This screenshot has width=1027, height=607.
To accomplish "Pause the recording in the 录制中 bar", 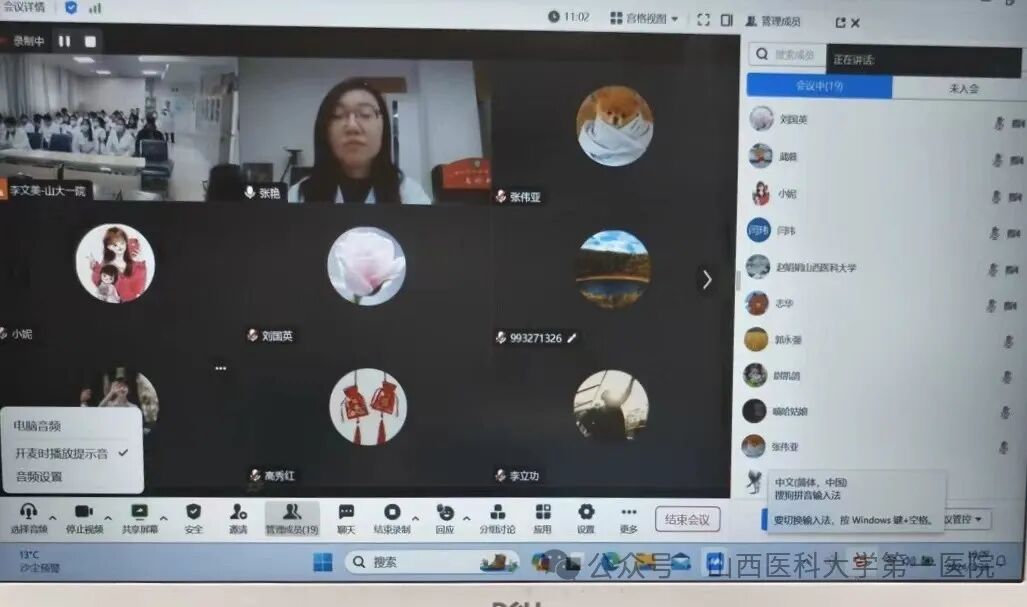I will point(64,41).
